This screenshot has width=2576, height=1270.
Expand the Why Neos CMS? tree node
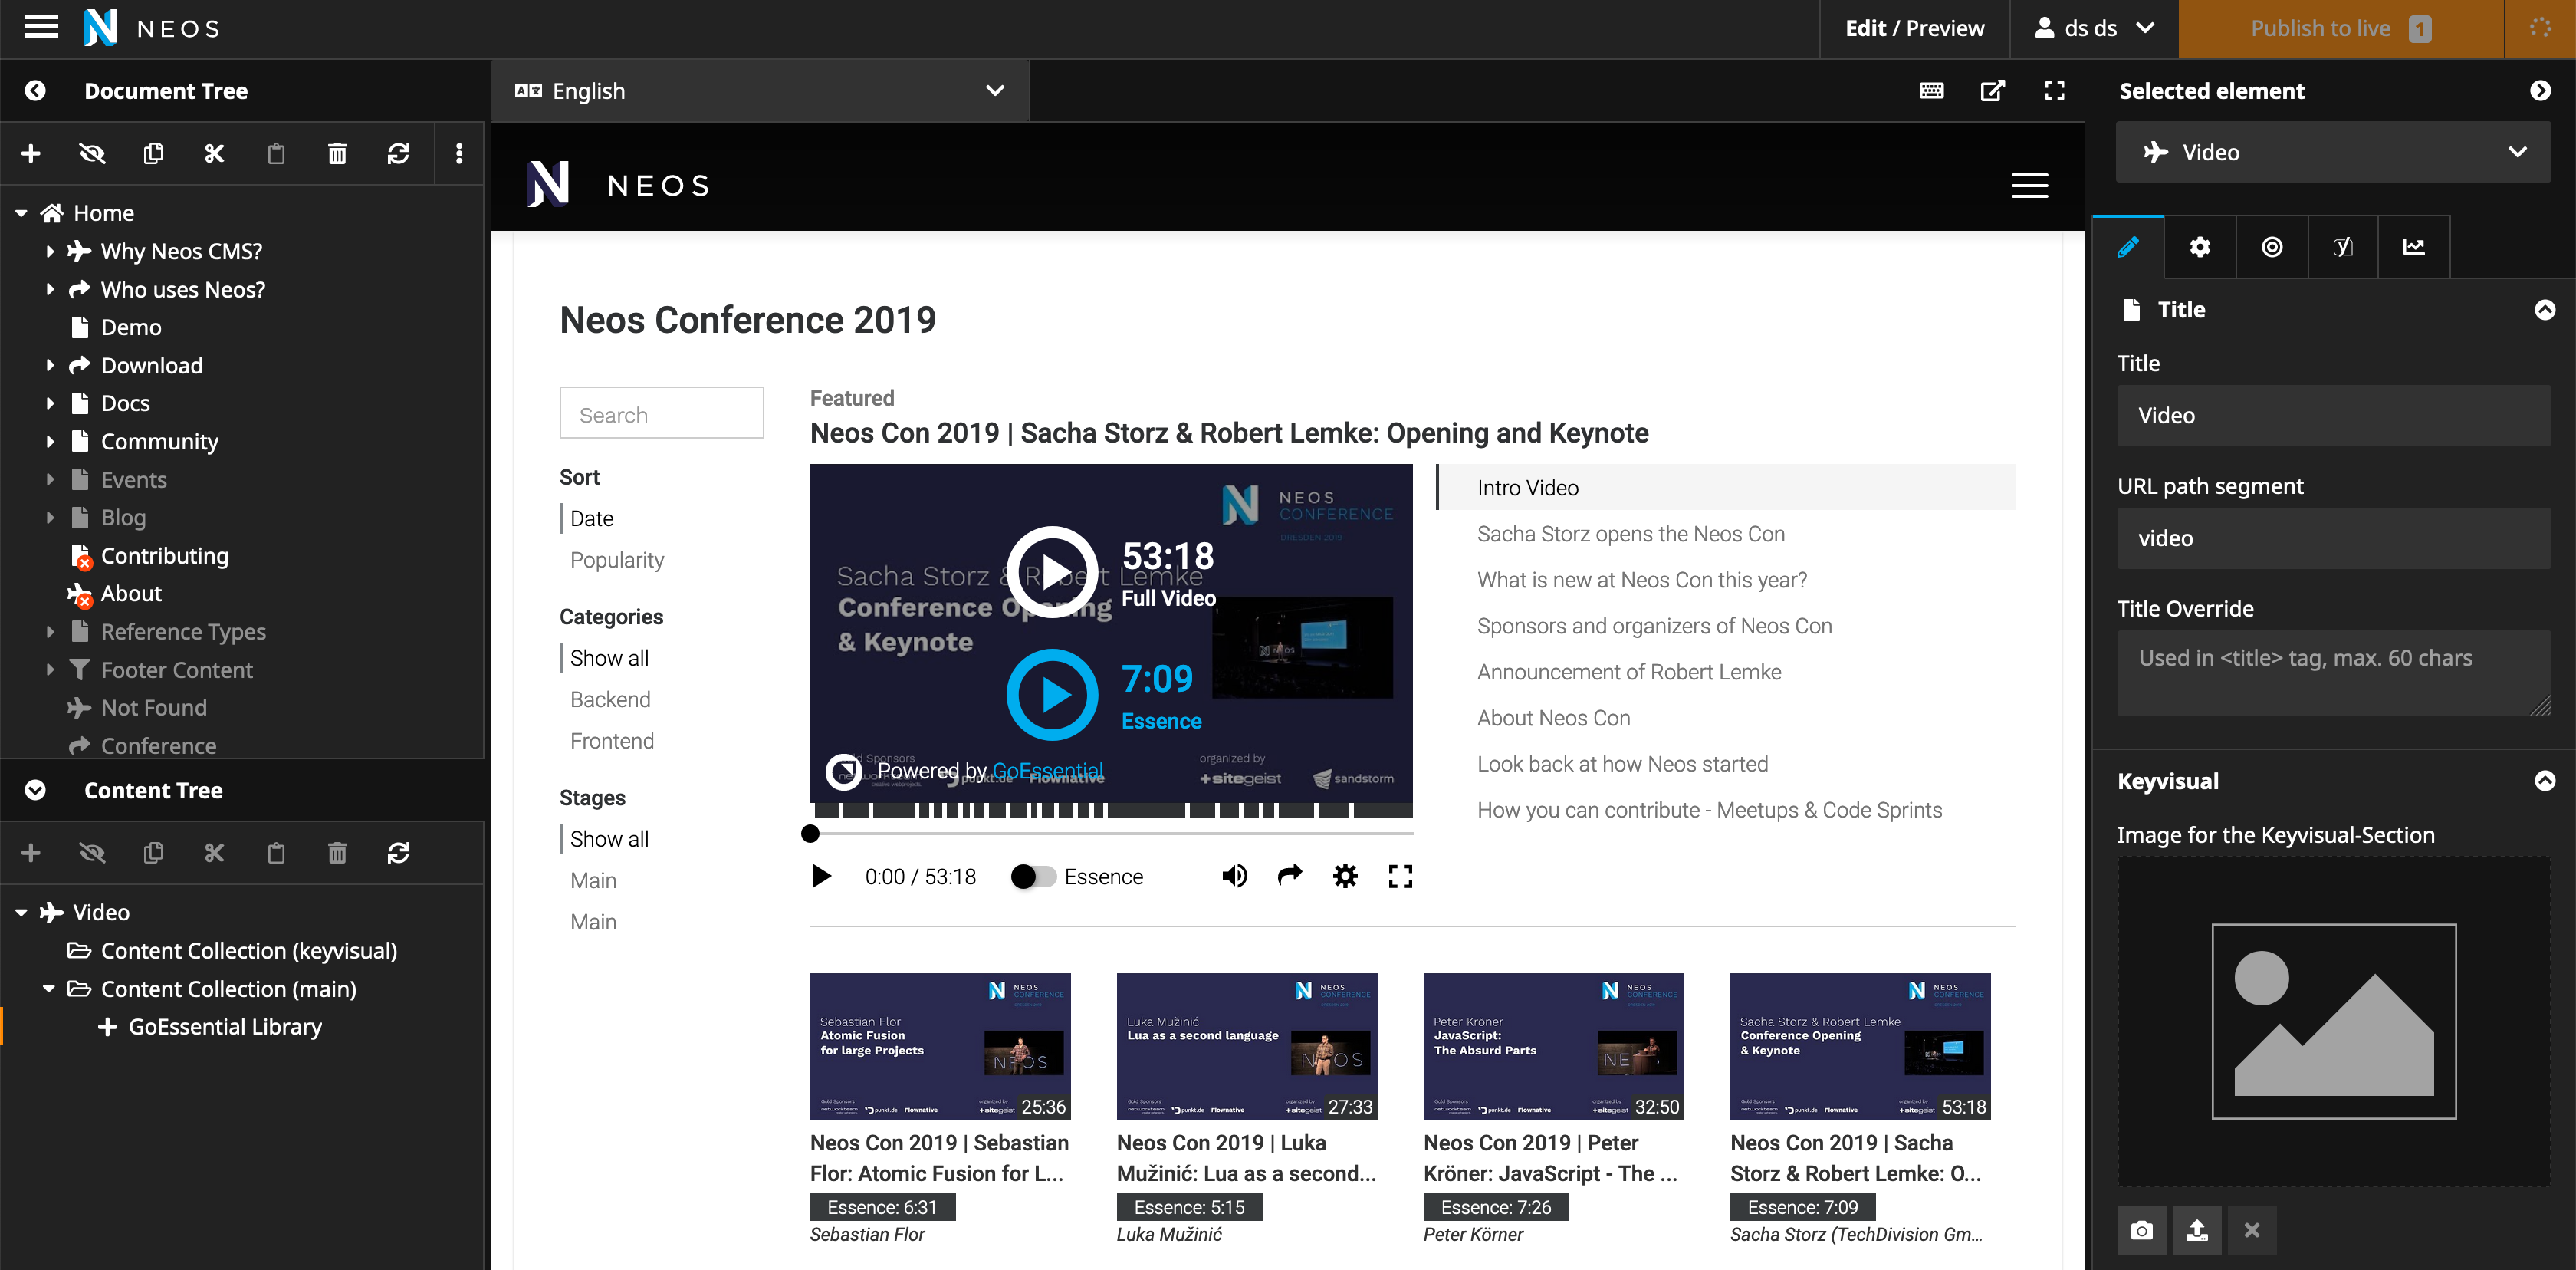[x=50, y=252]
